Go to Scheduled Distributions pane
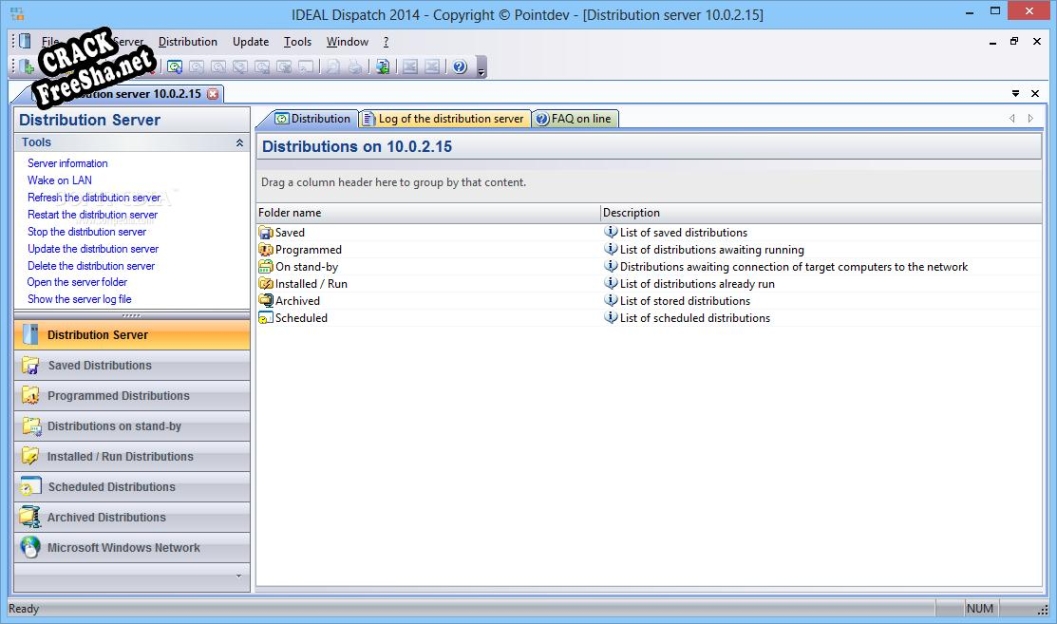The image size is (1057, 624). (x=111, y=487)
